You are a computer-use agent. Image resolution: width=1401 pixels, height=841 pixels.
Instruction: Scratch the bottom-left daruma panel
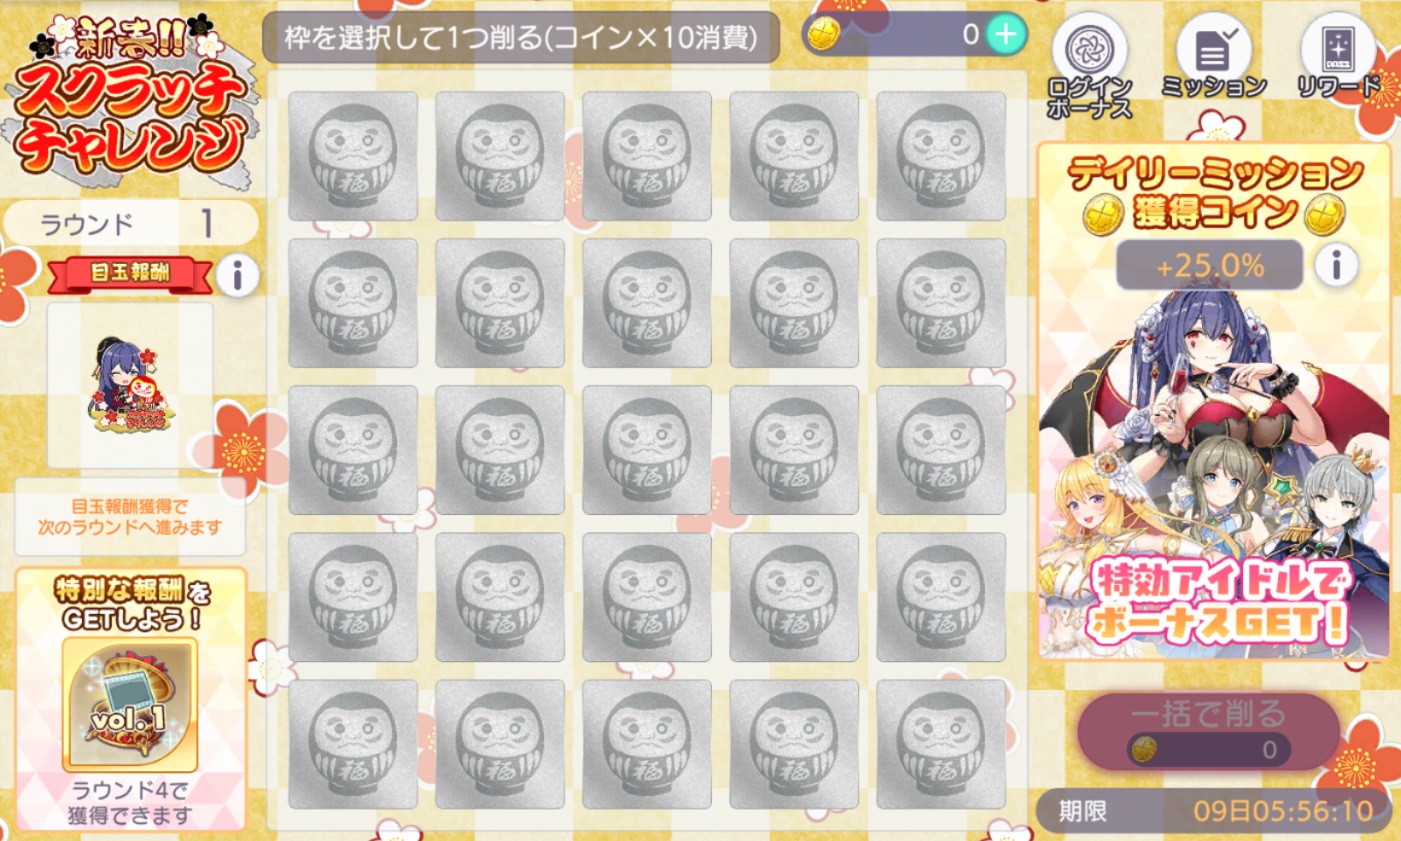tap(353, 744)
